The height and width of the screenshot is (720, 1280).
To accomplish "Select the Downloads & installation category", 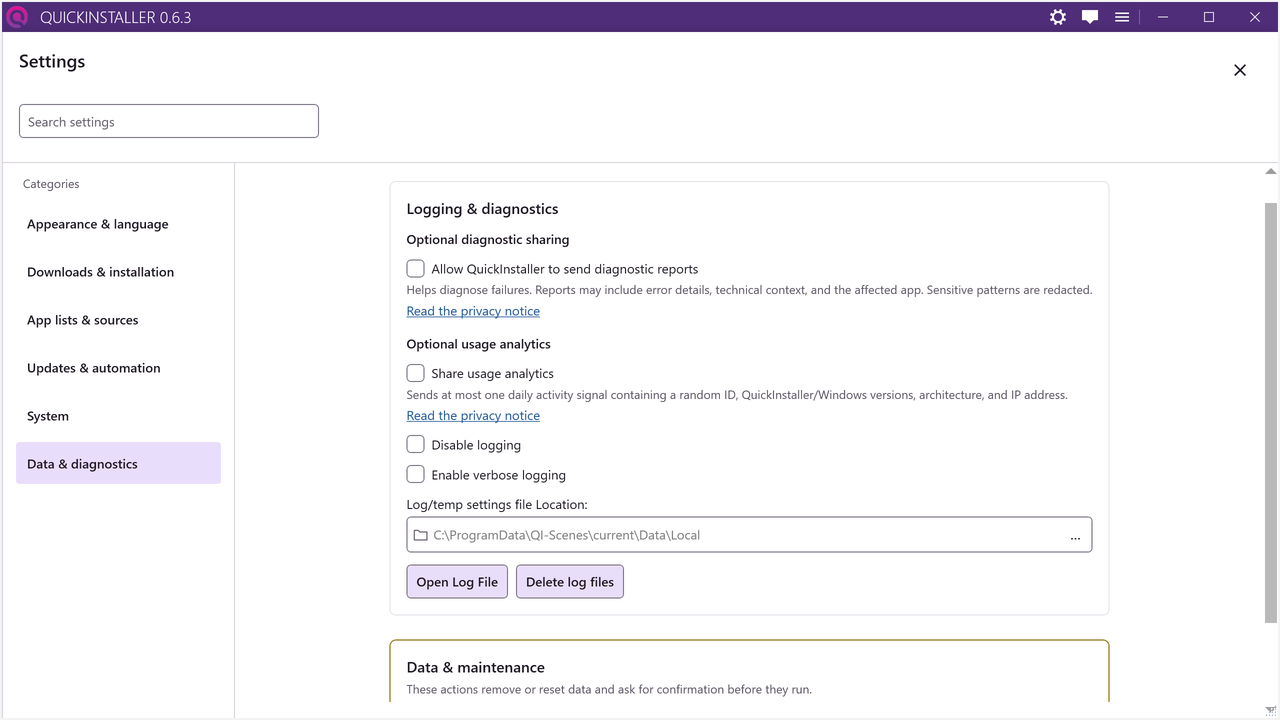I will pos(118,272).
